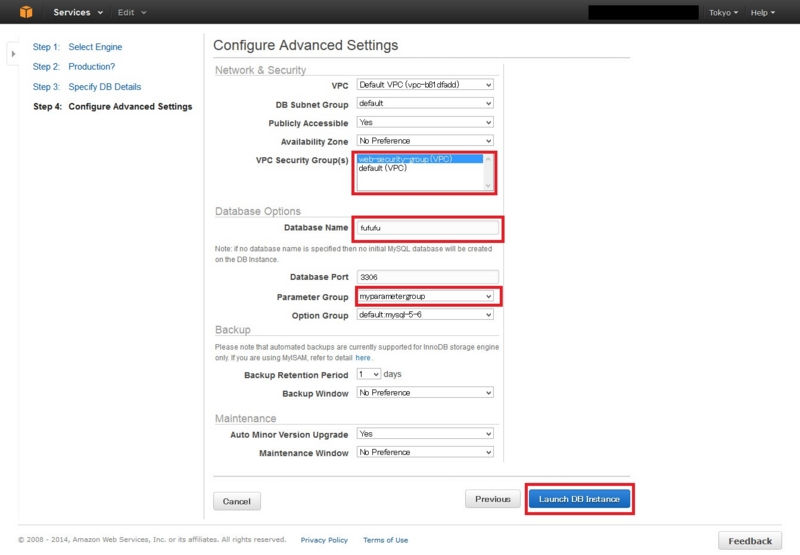This screenshot has width=800, height=555.
Task: Expand the left sidebar arrow
Action: click(13, 54)
